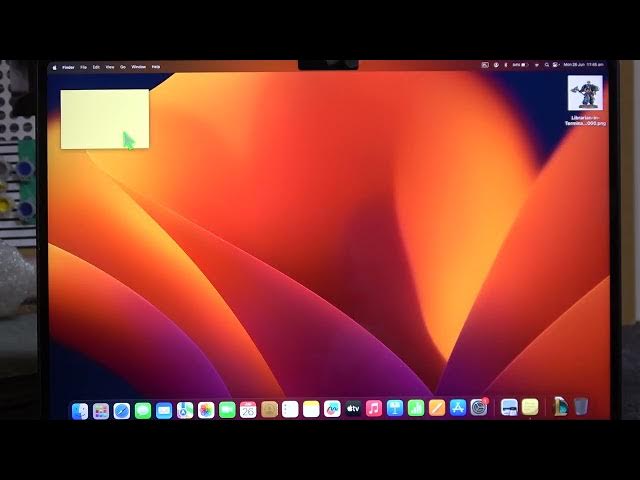
Task: Launch Apple TV from the dock
Action: (x=353, y=408)
